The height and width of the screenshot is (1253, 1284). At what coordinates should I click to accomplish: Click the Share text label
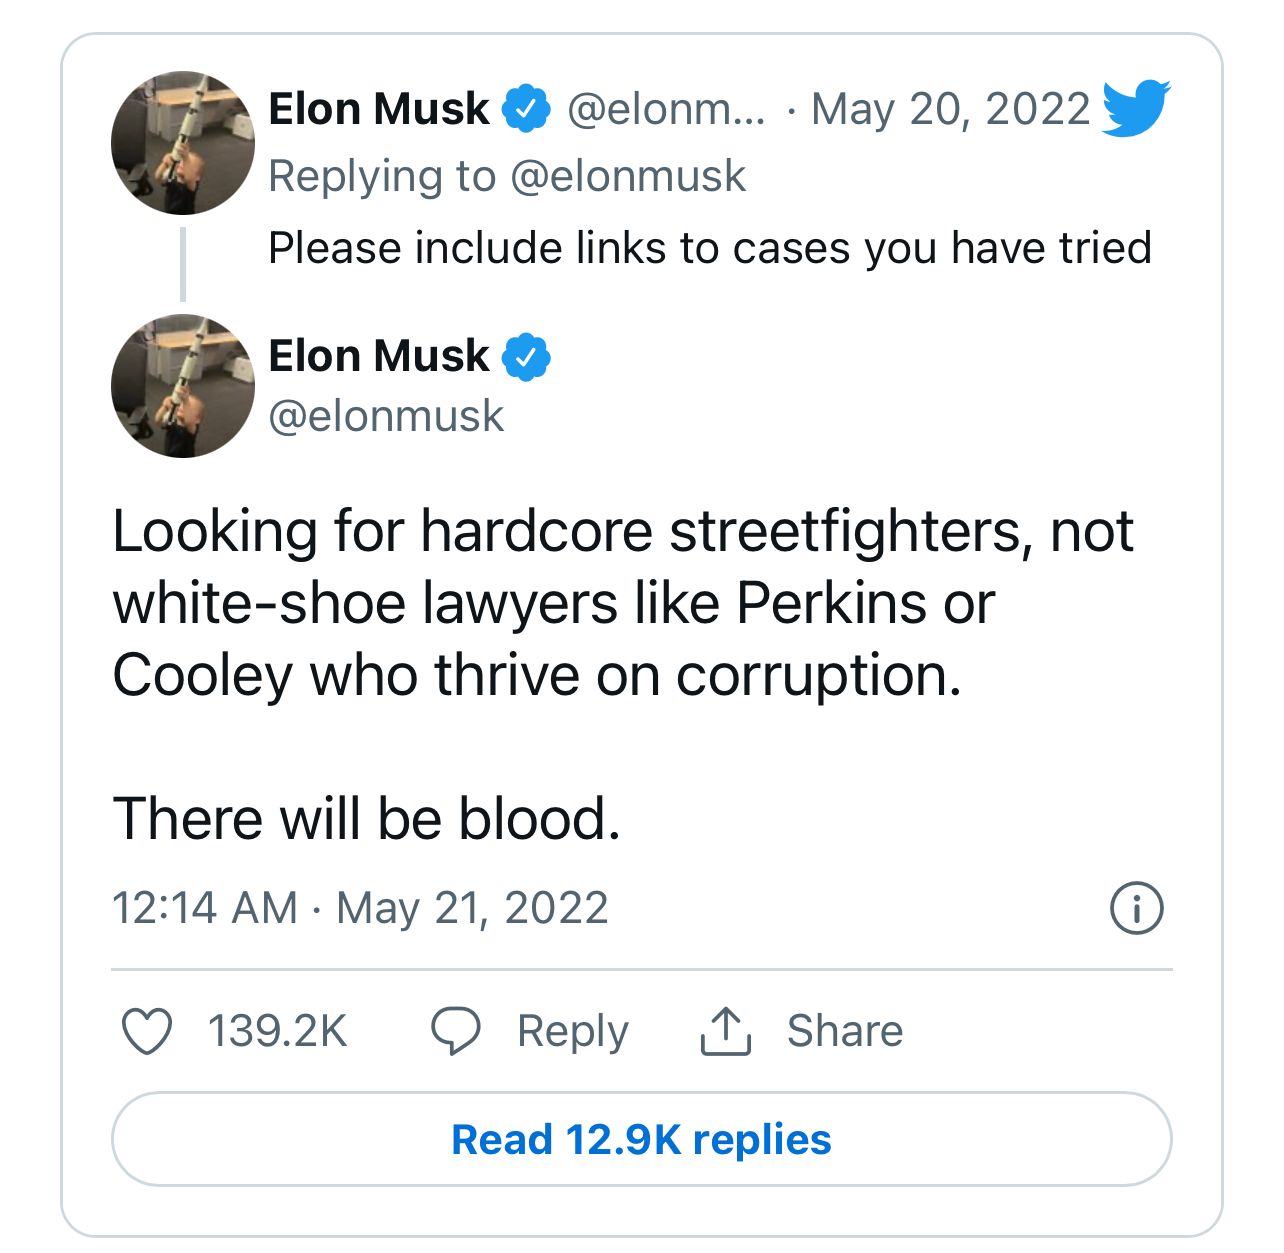[x=844, y=1031]
